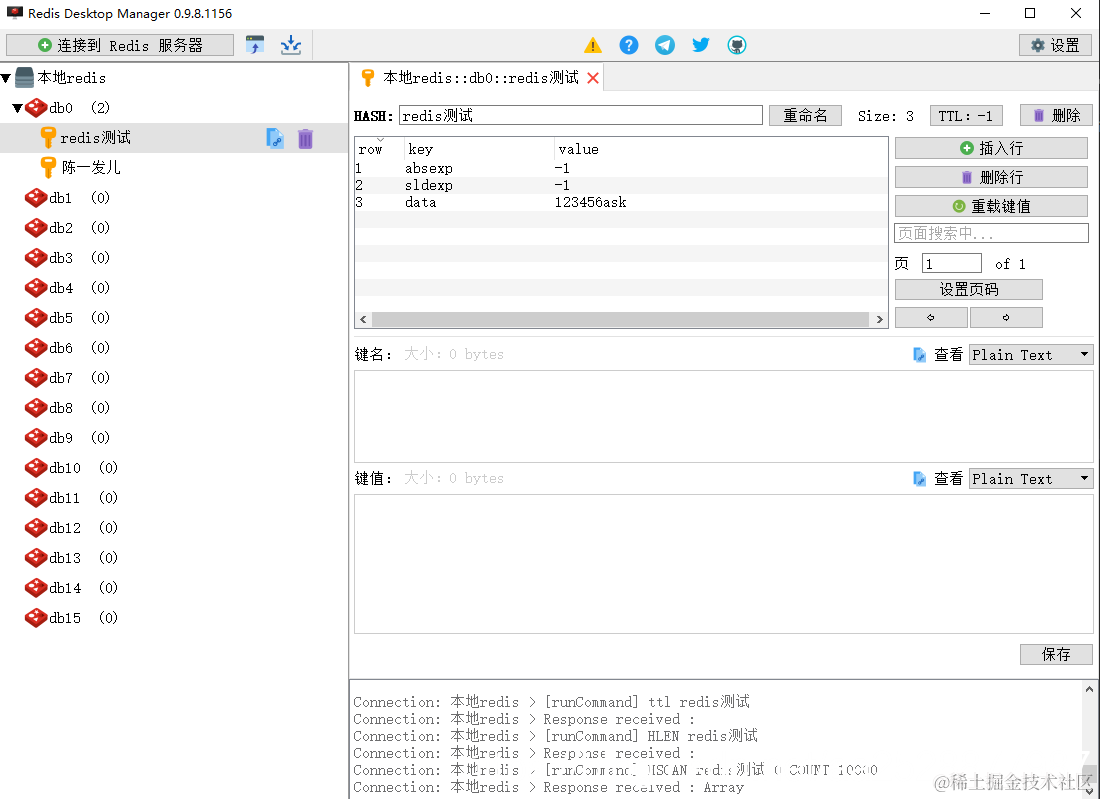Open Plain Text dropdown for 键名
1100x799 pixels.
(1031, 355)
